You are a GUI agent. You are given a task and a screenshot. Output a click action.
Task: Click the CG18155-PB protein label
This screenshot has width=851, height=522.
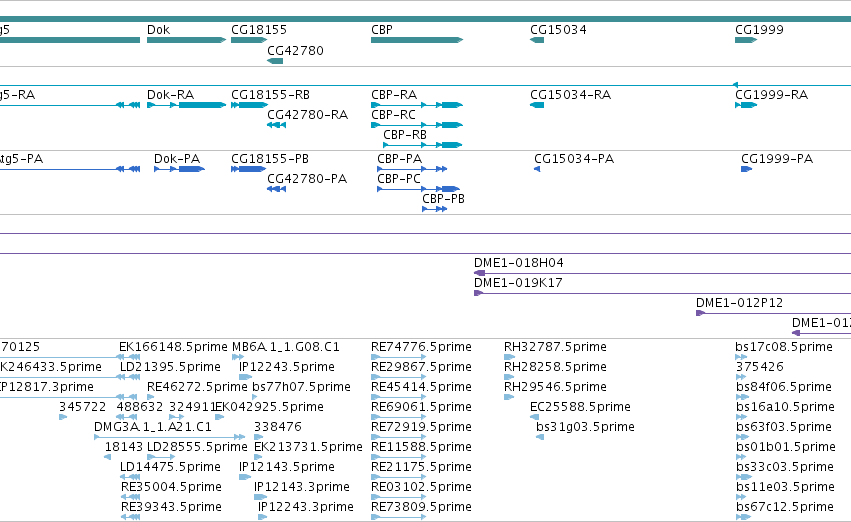(x=270, y=159)
